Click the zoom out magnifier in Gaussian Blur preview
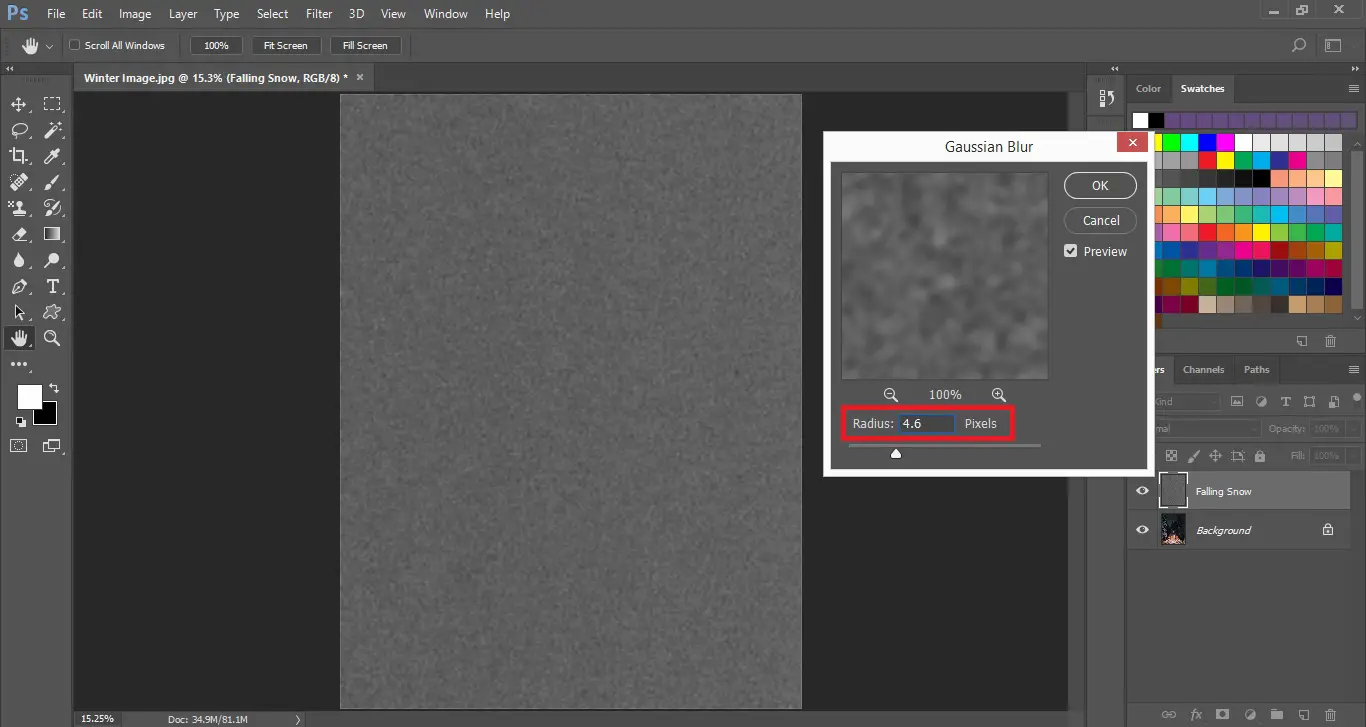 (890, 394)
